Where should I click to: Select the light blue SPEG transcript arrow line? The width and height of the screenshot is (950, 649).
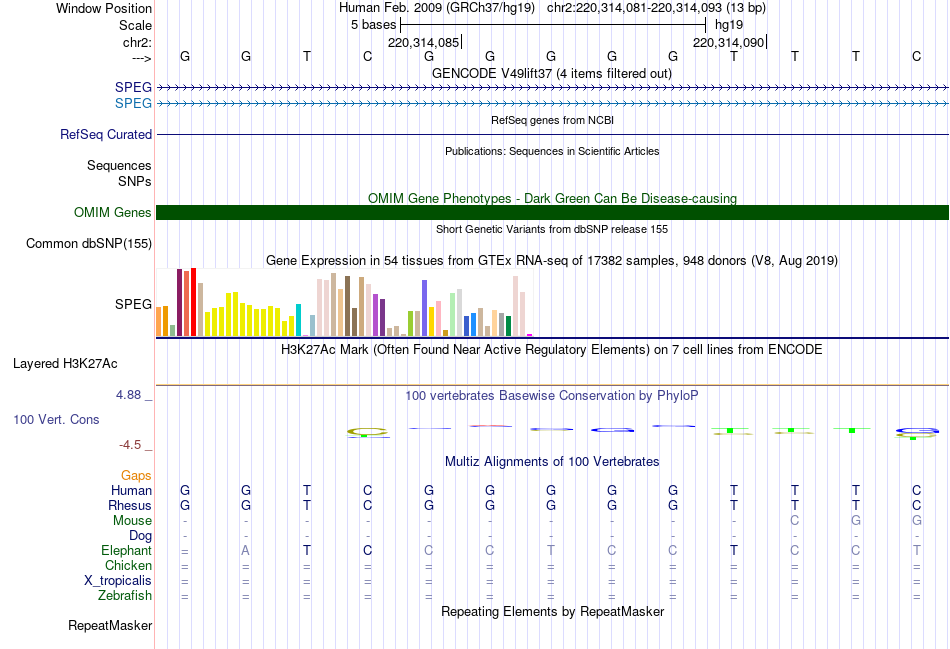(x=553, y=104)
